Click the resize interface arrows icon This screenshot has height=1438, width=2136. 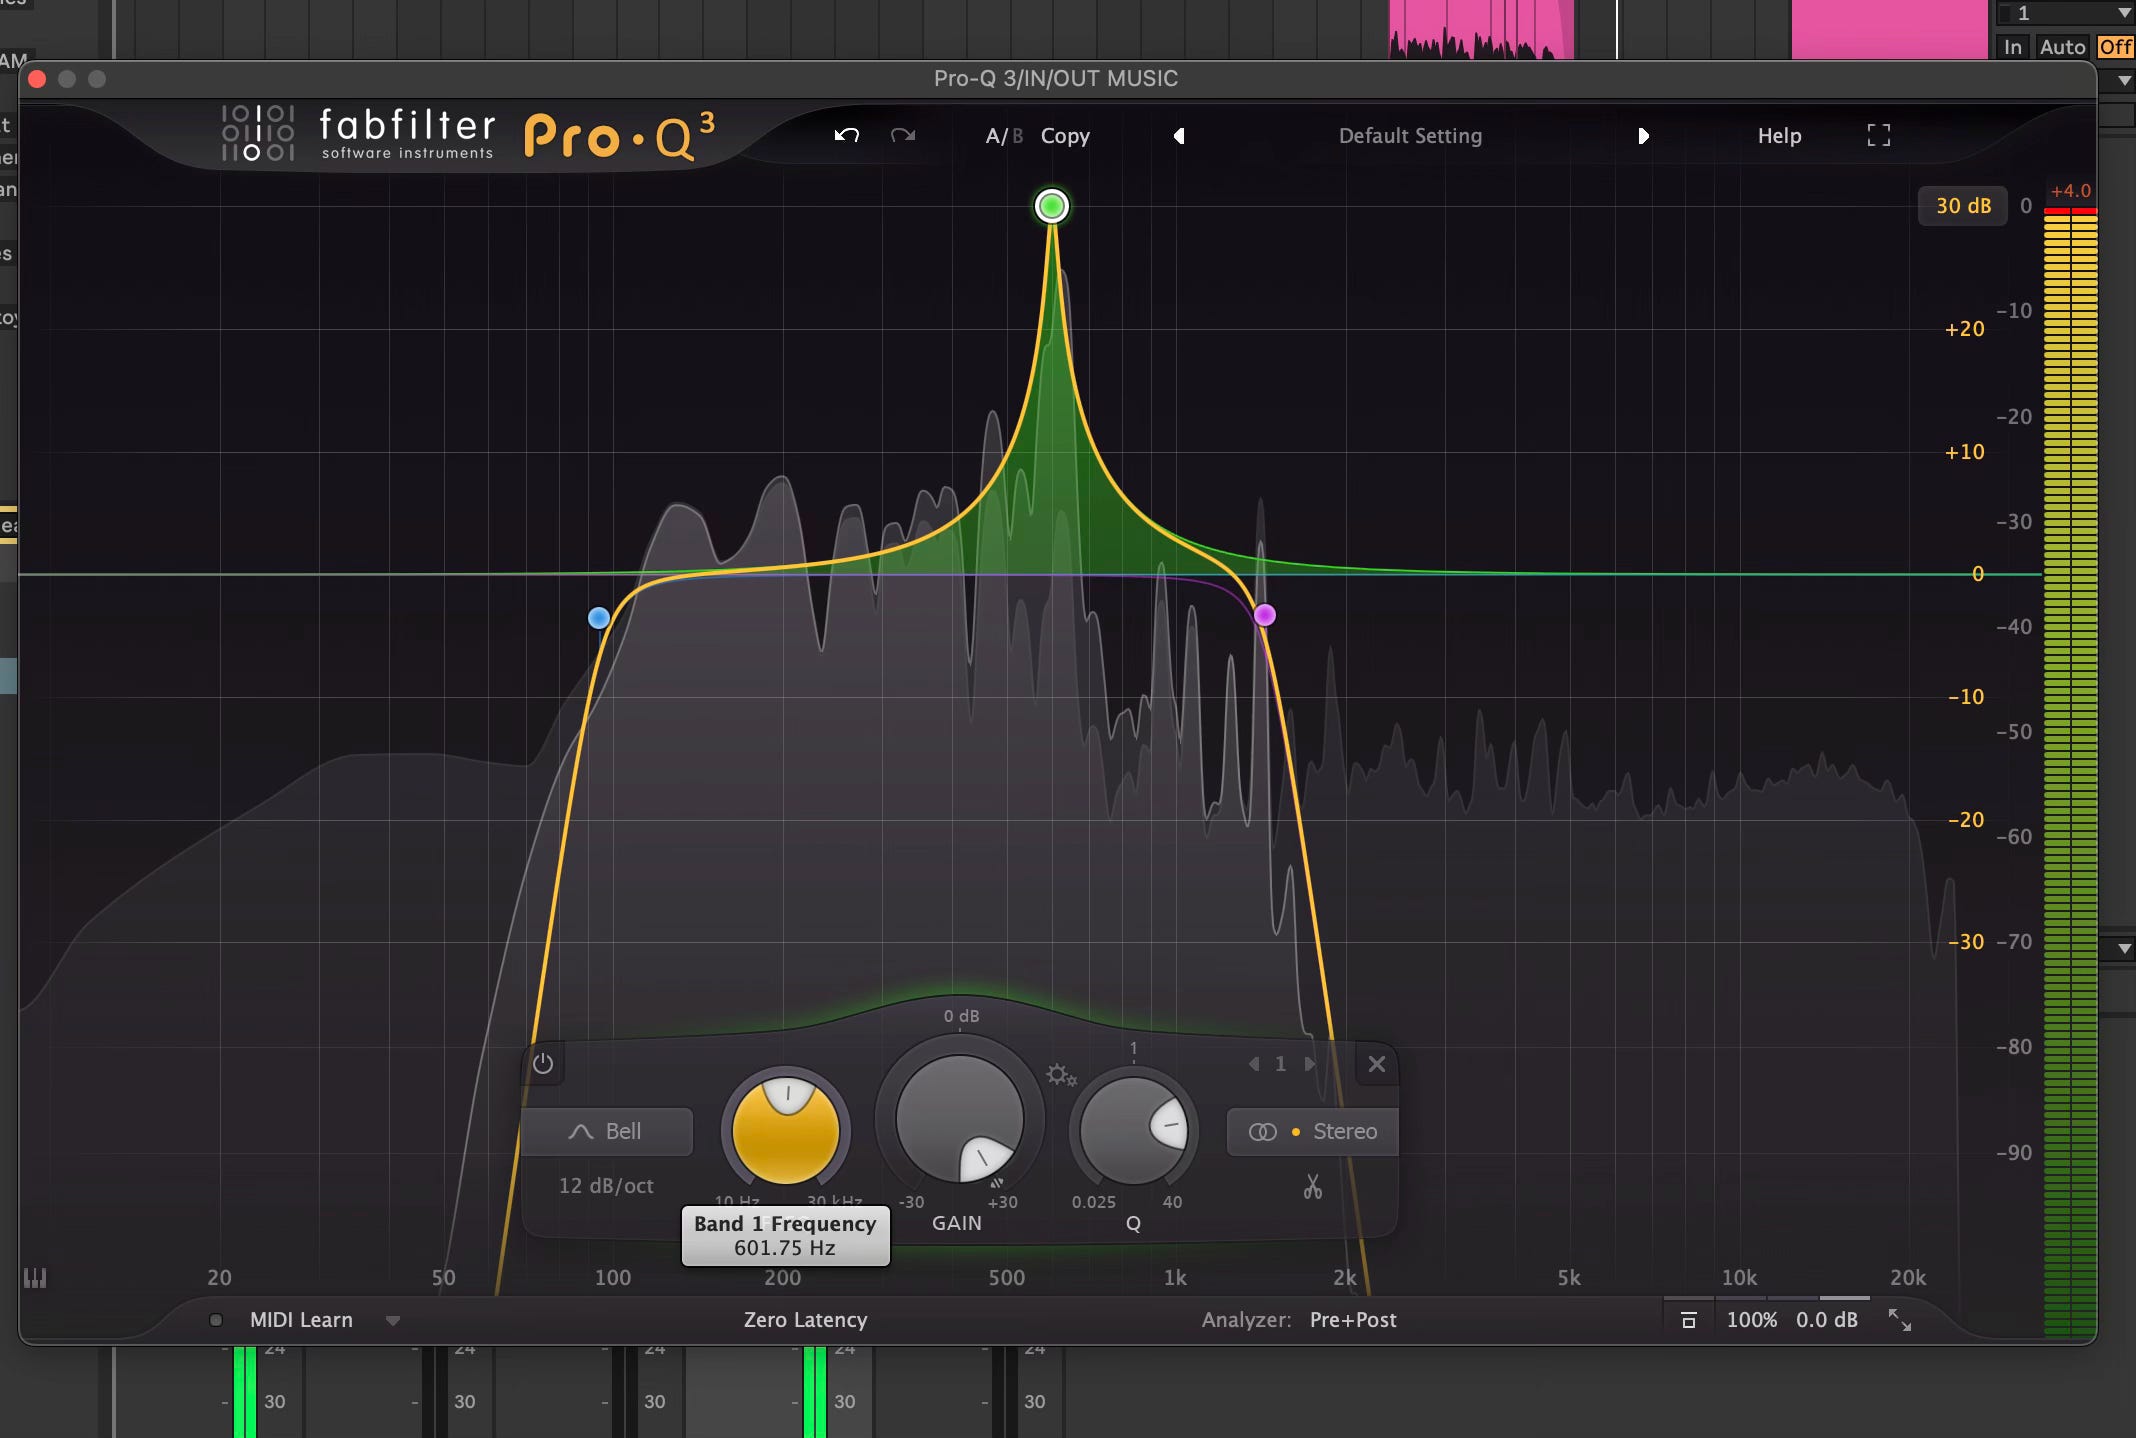point(1899,1320)
